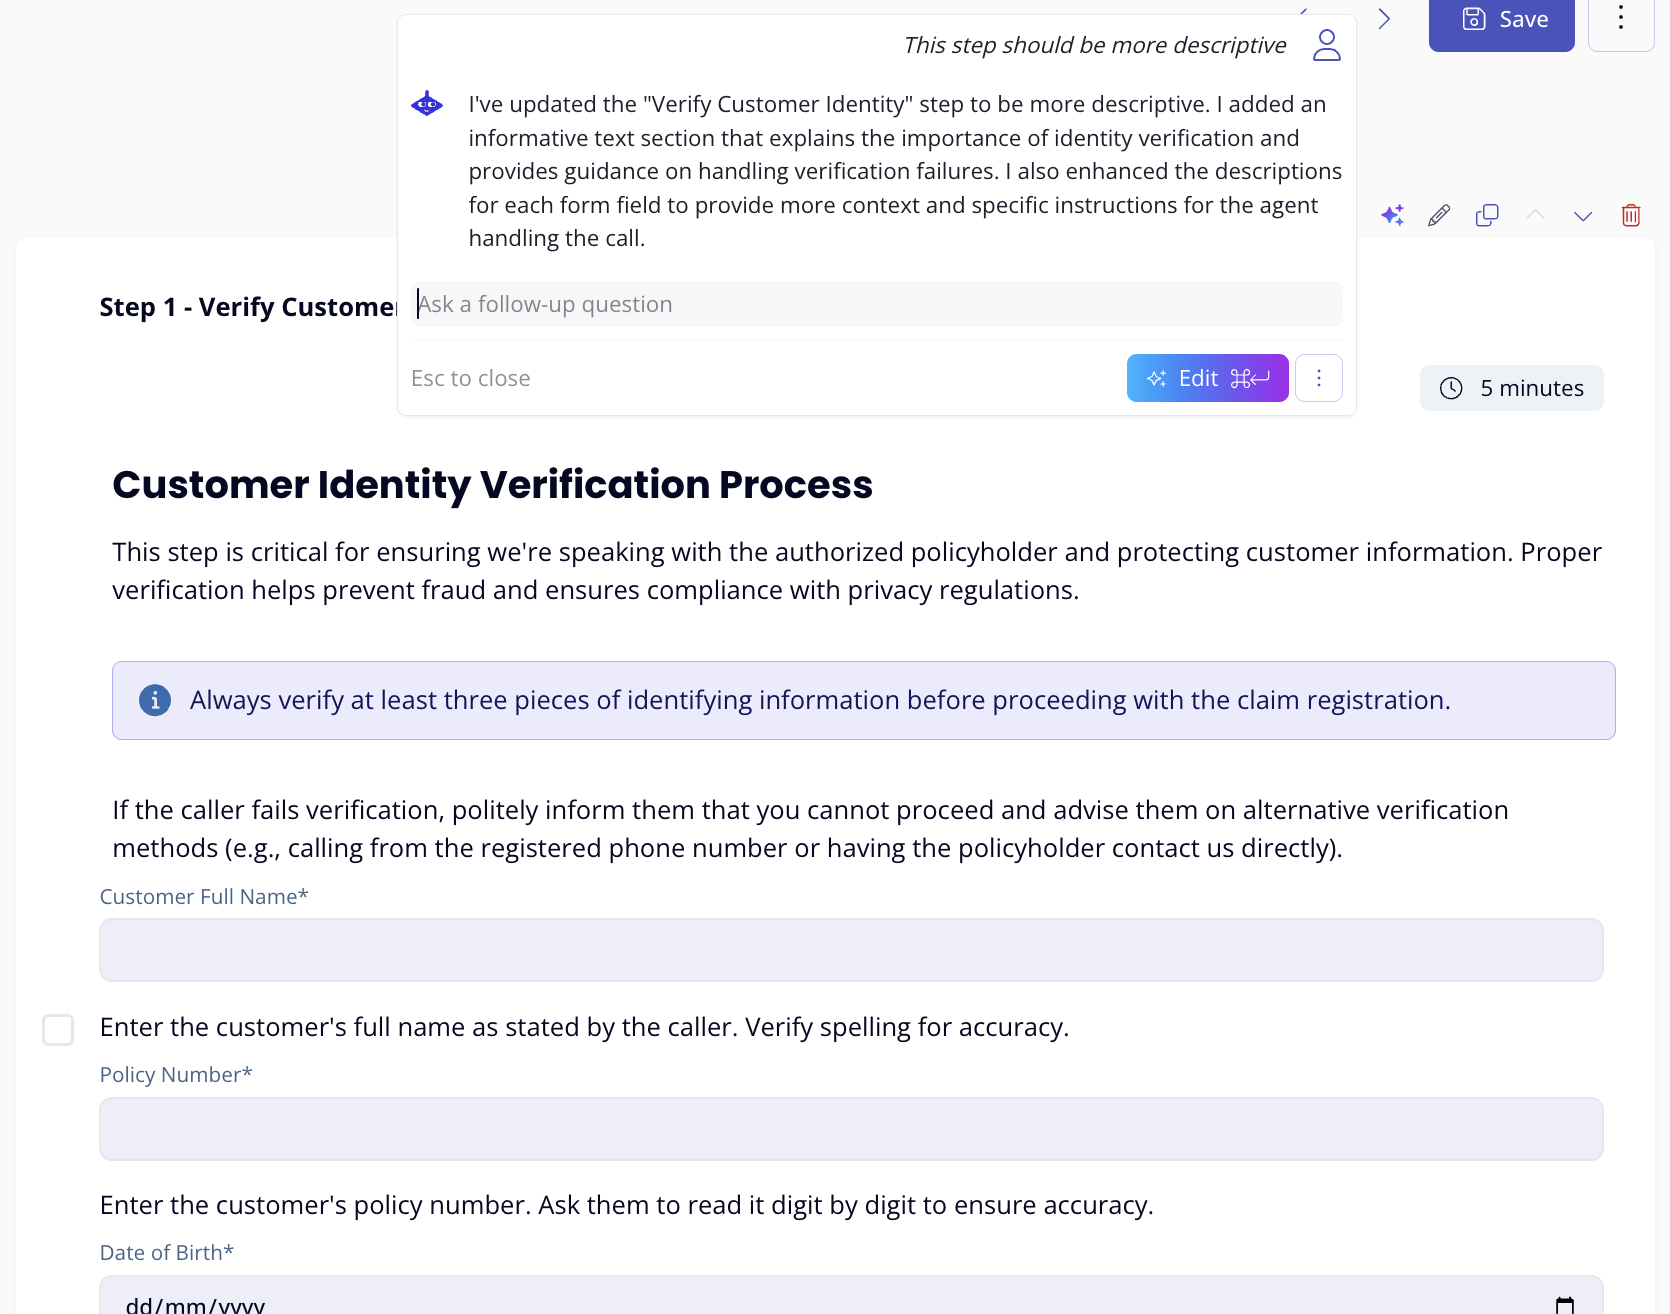Open the three-dot options beside the Edit button

[x=1319, y=378]
